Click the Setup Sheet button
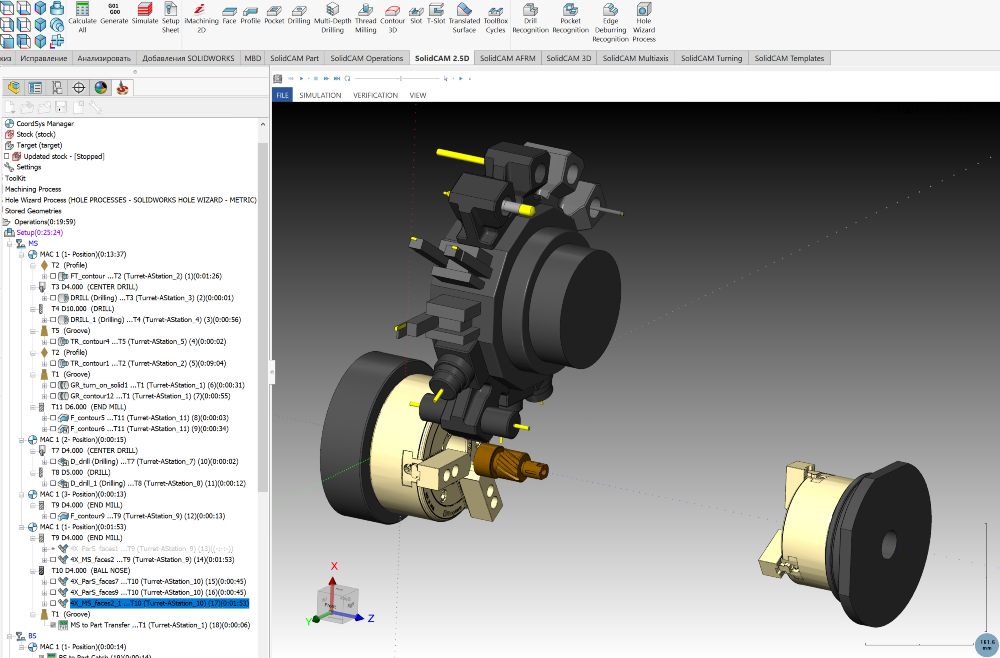Viewport: 1000px width, 658px height. (x=170, y=18)
